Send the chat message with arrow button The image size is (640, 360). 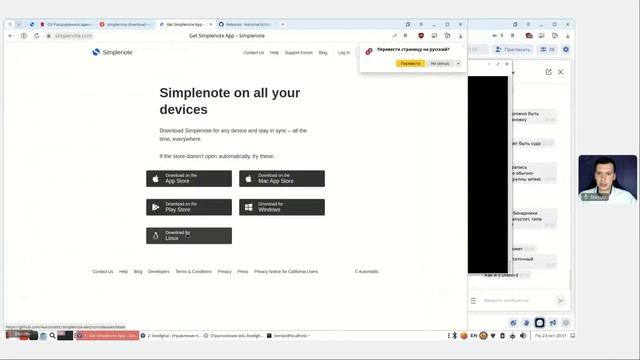(560, 300)
